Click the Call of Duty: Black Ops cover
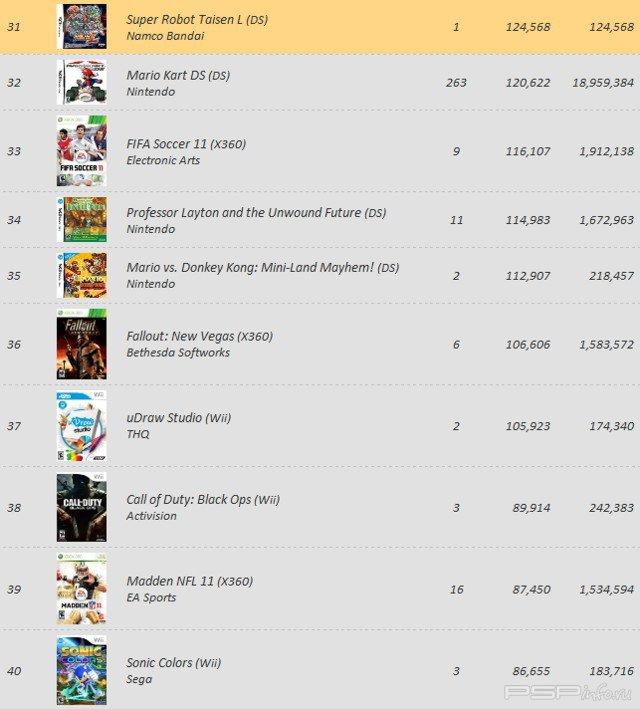This screenshot has height=709, width=640. click(81, 508)
